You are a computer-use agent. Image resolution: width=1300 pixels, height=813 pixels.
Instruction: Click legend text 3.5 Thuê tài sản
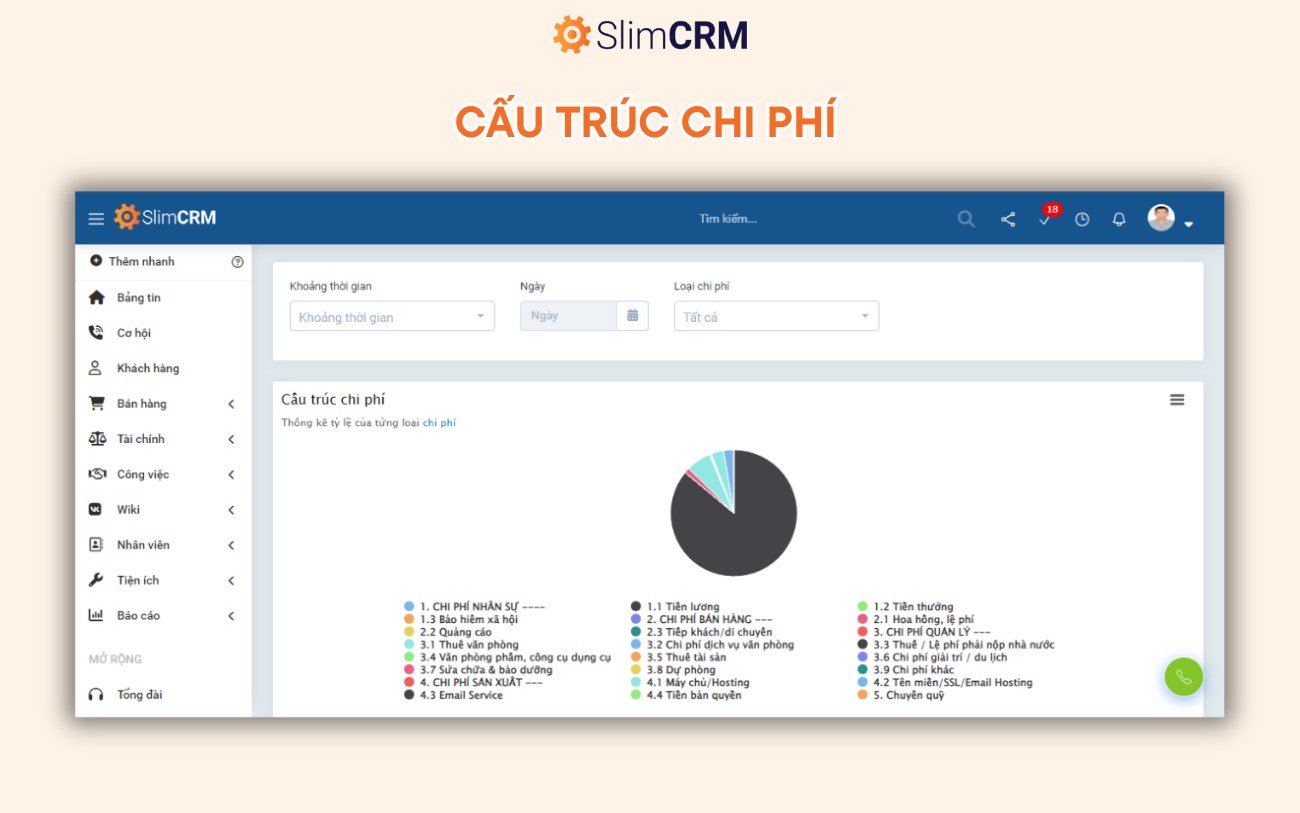click(686, 658)
